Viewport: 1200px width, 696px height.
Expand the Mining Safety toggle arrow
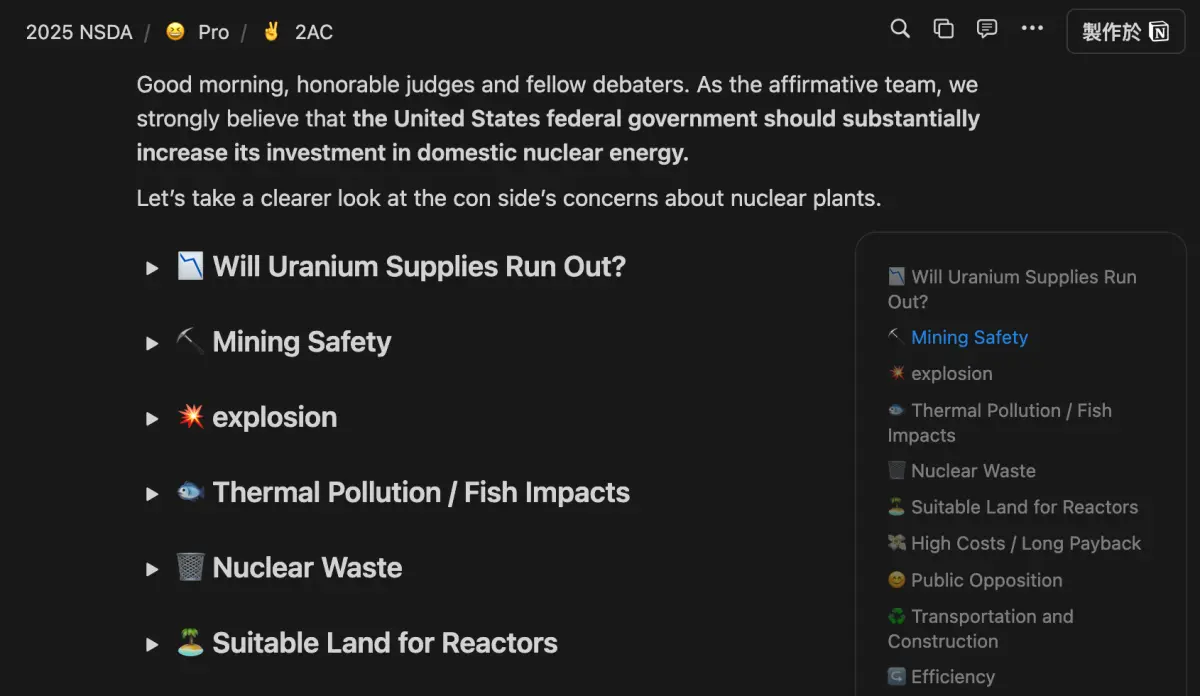(152, 343)
